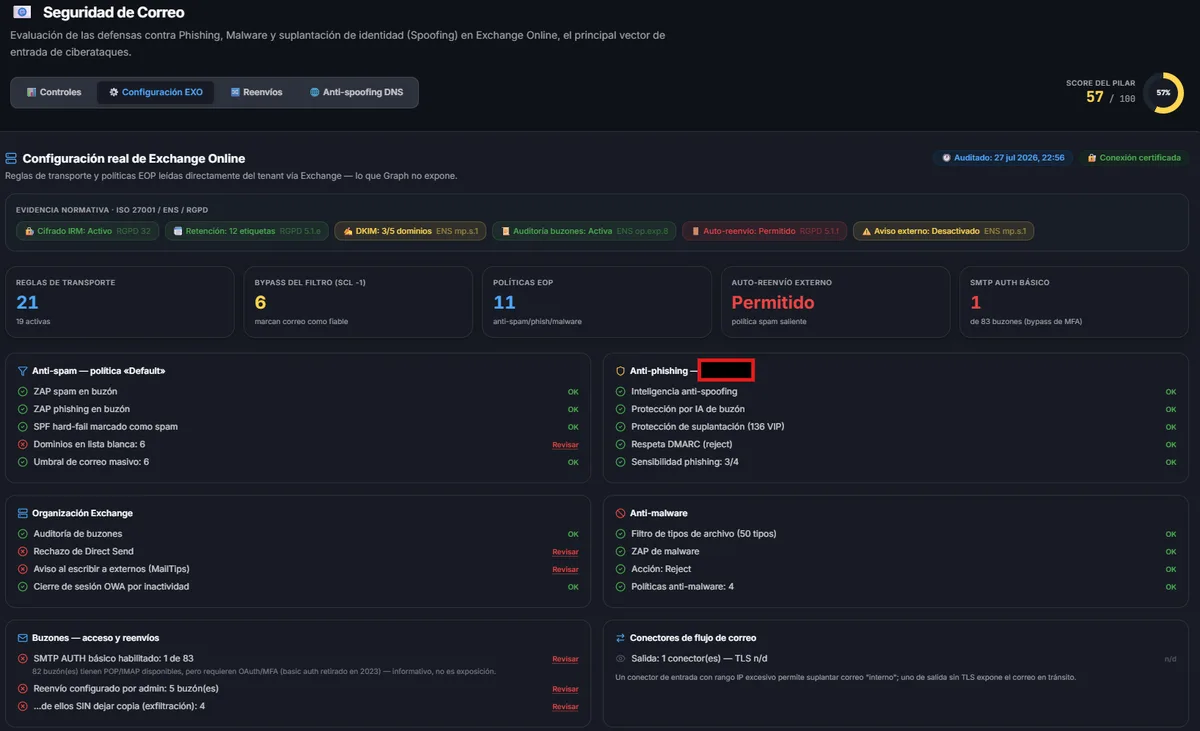The height and width of the screenshot is (731, 1200).
Task: Click error icon for Rechazo de Direct Send
Action: tap(23, 552)
